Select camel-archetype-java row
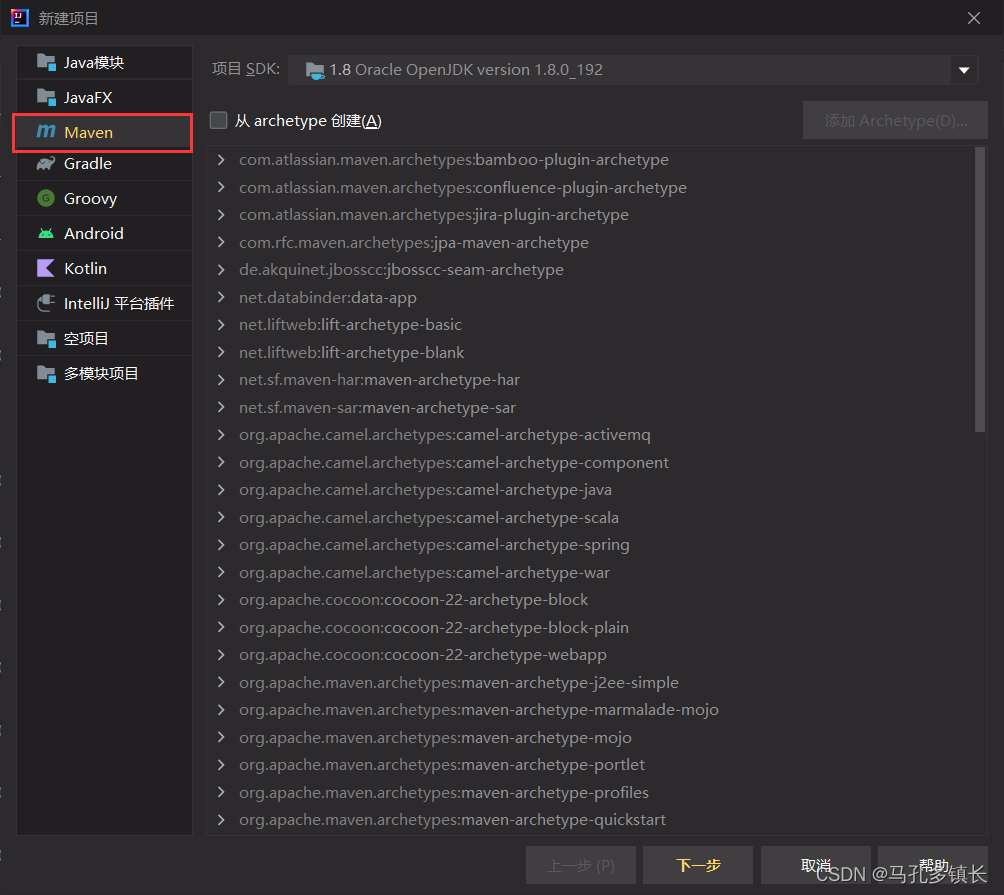Viewport: 1004px width, 895px height. 590,490
